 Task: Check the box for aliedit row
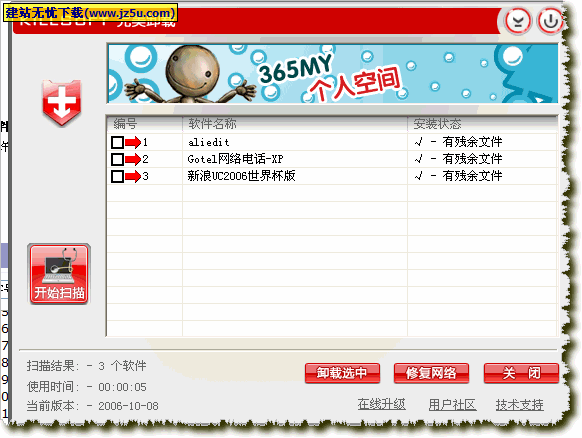(x=117, y=142)
